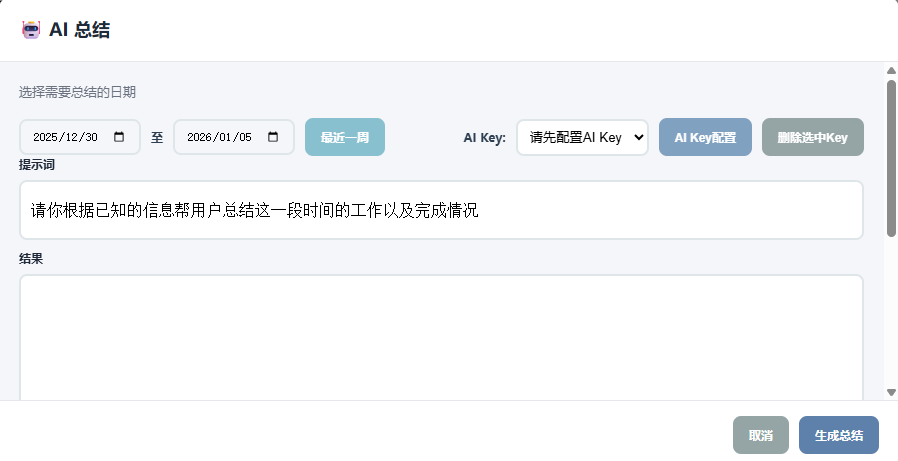The image size is (898, 461).
Task: Click the 最近一周 button
Action: (x=344, y=138)
